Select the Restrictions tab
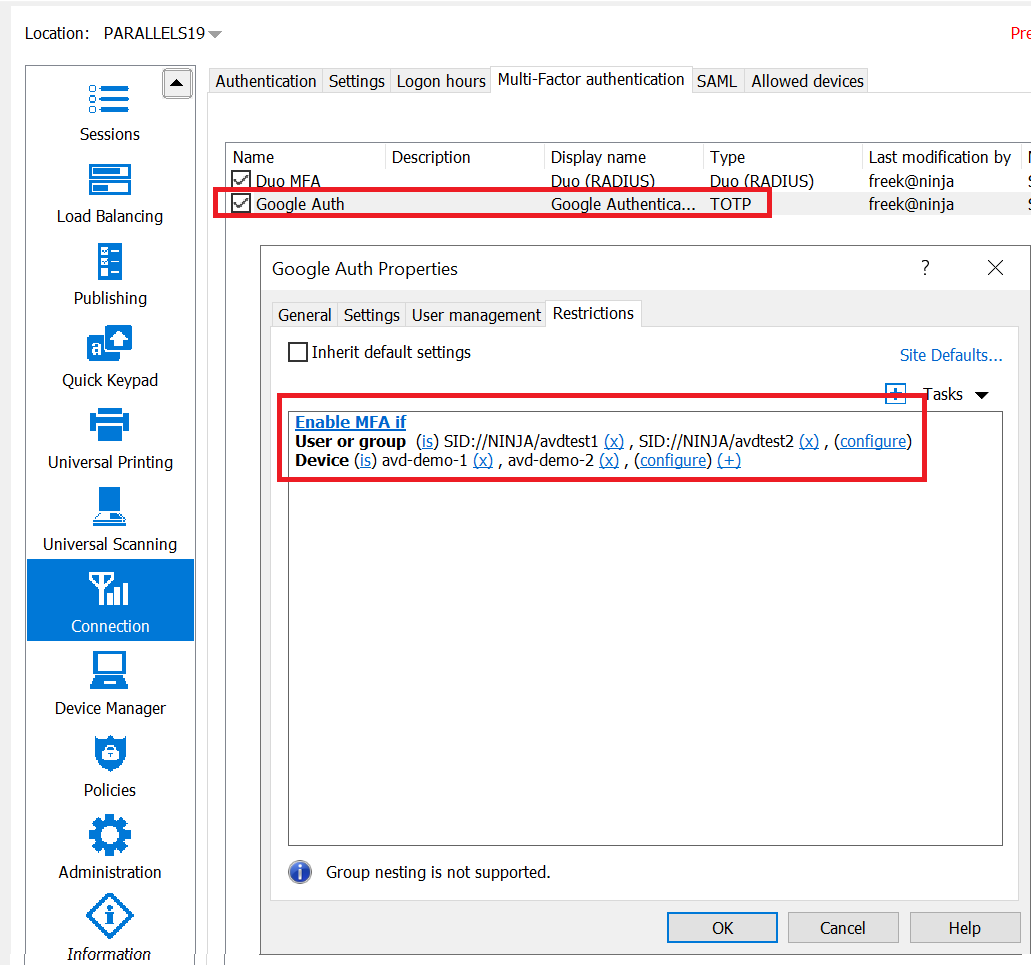The width and height of the screenshot is (1035, 965). [x=593, y=313]
